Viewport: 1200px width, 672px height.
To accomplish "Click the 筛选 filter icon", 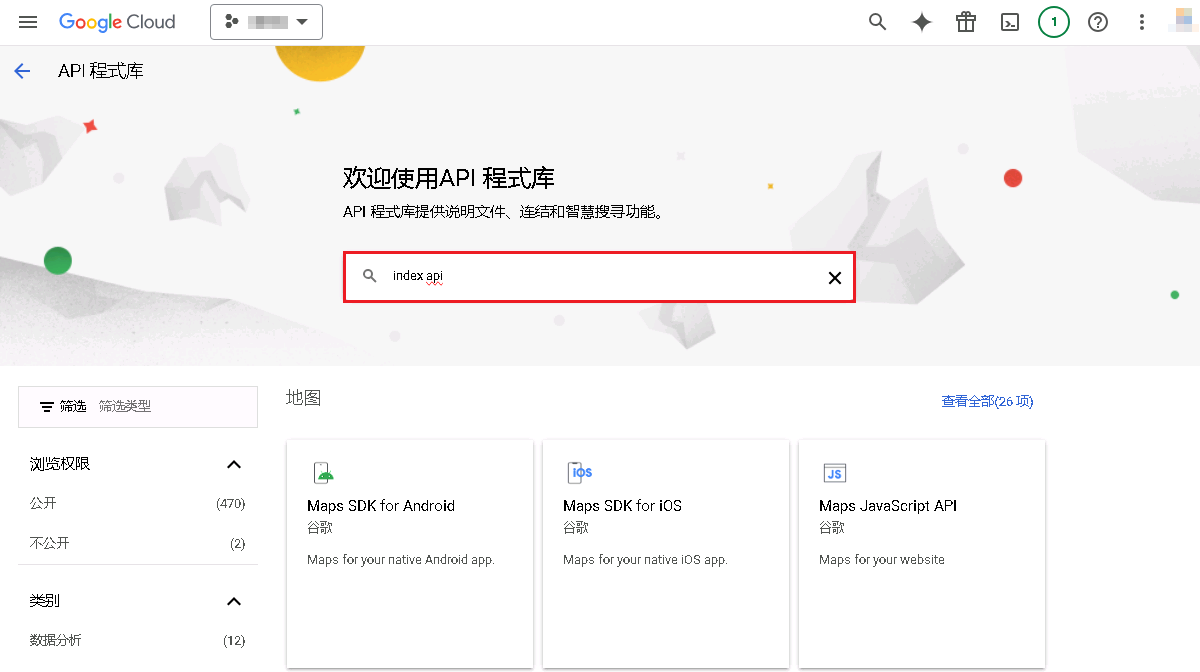I will pos(47,407).
